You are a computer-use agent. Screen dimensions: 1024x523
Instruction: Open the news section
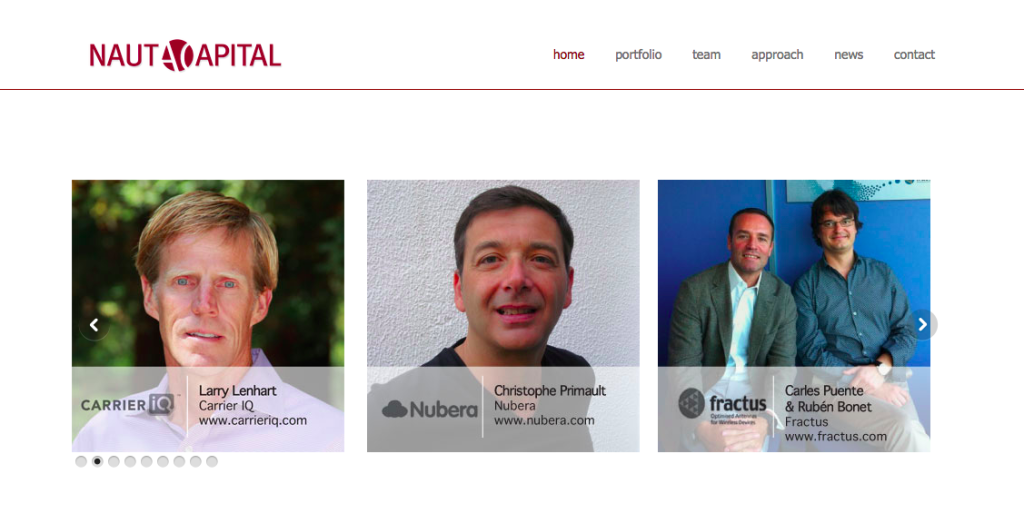848,55
